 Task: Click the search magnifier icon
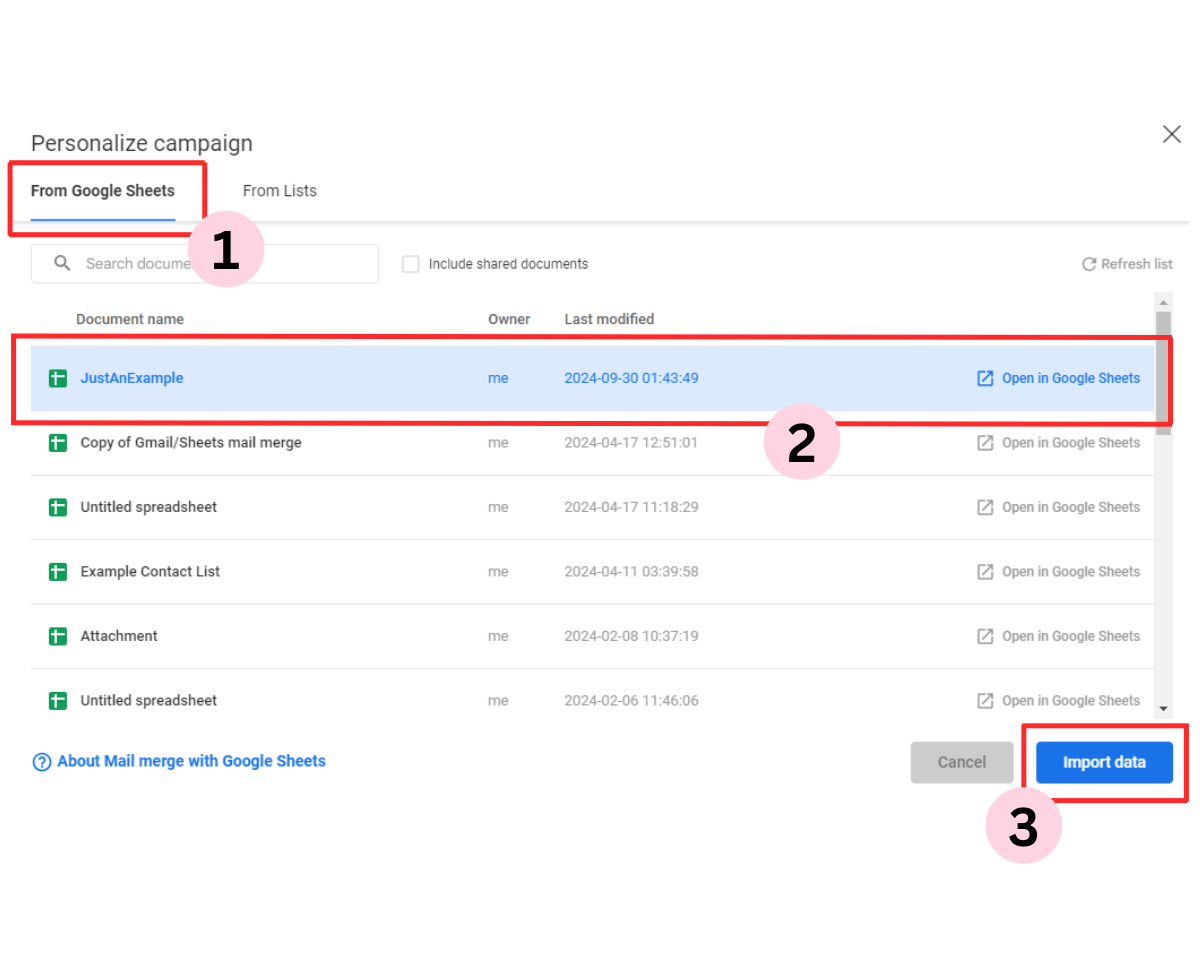[62, 263]
